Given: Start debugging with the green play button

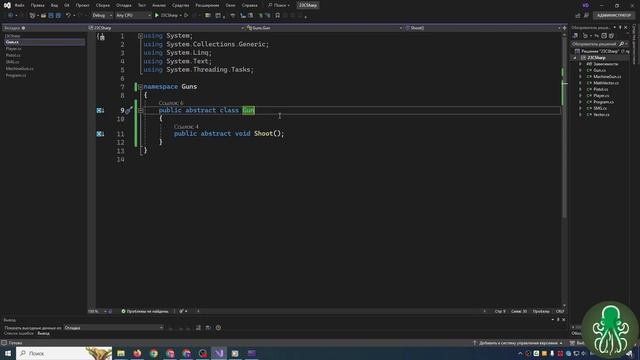Looking at the screenshot, I should 157,16.
